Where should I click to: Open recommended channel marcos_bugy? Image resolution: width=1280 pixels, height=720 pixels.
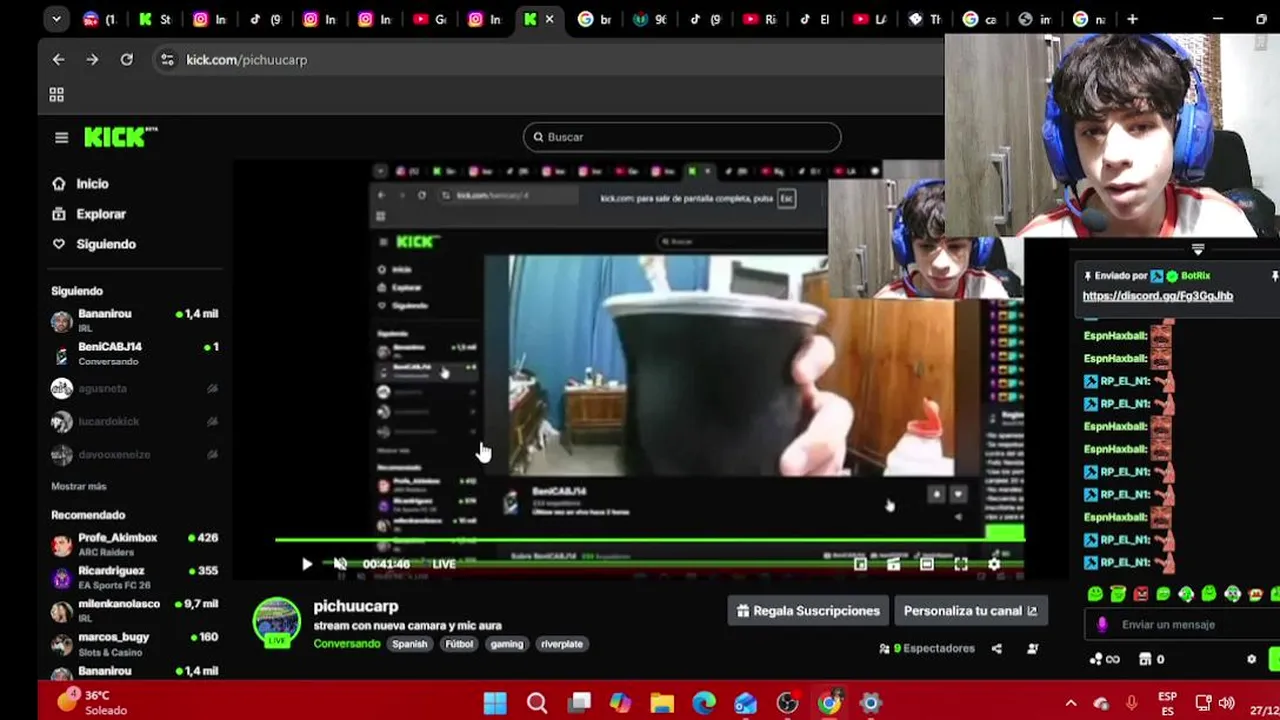pyautogui.click(x=135, y=643)
